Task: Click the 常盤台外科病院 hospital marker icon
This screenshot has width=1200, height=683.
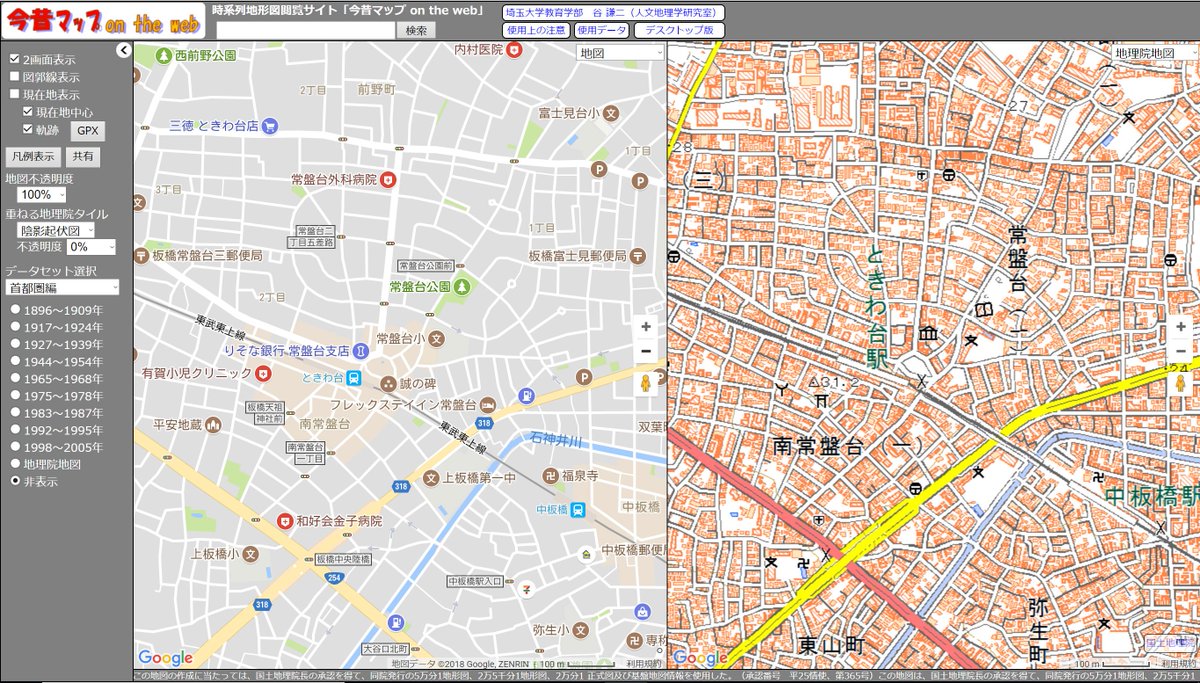Action: (x=388, y=180)
